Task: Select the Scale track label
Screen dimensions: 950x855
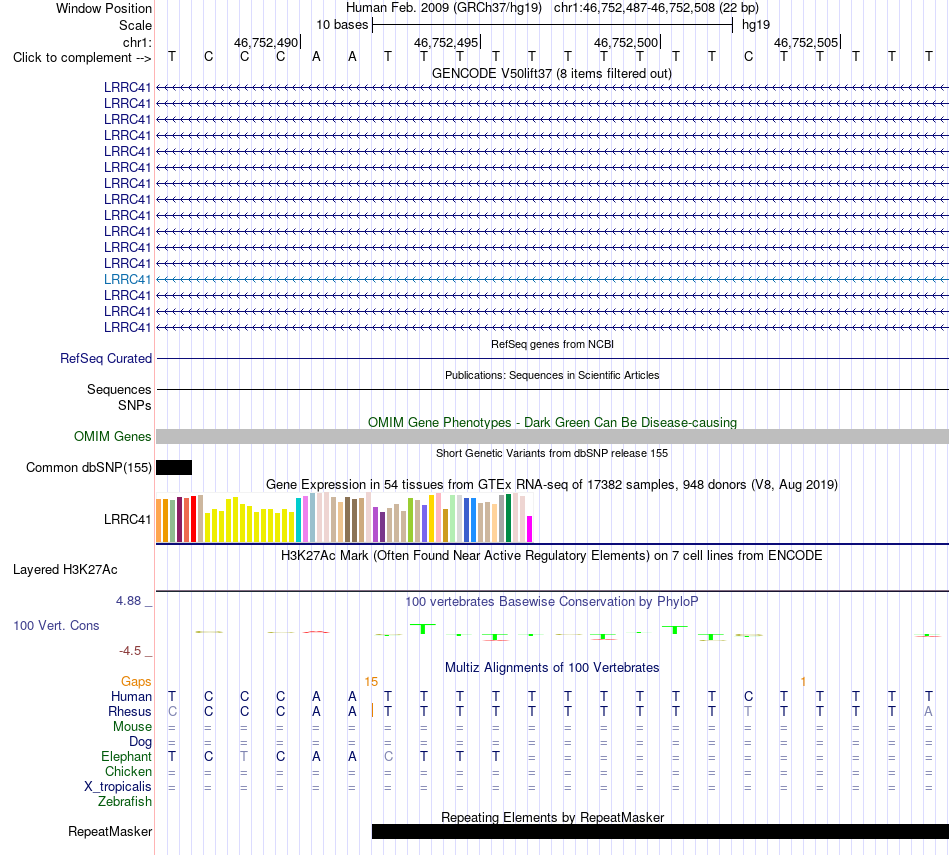Action: (x=135, y=25)
